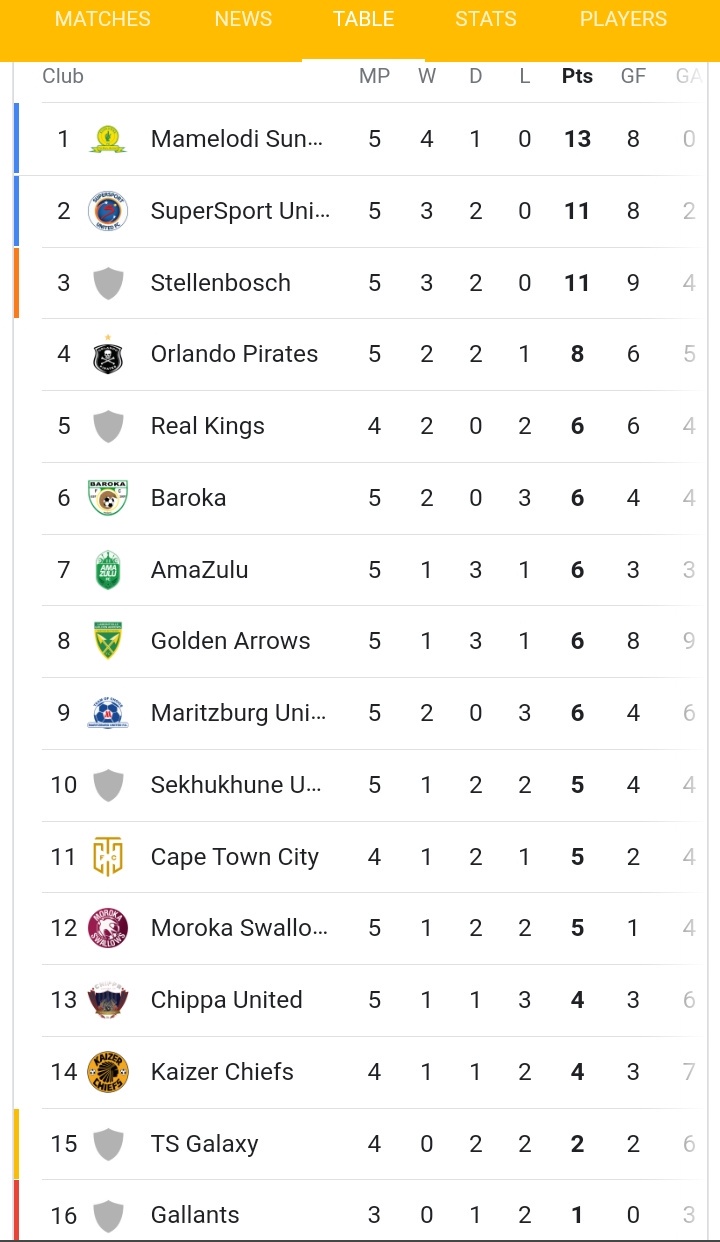The height and width of the screenshot is (1242, 720).
Task: Open the Stellenbosch team name link
Action: 221,283
